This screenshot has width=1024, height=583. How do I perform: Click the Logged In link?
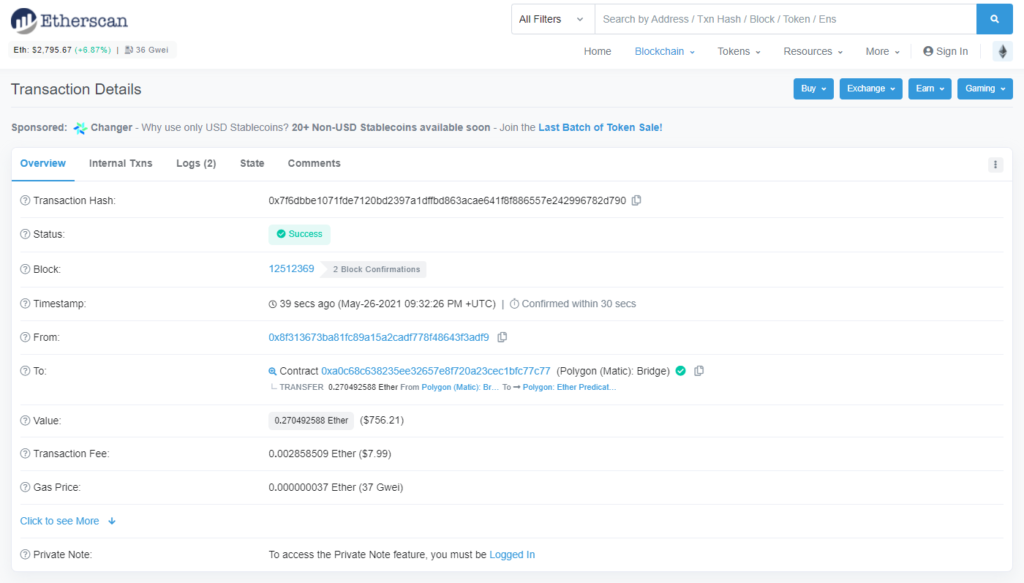click(512, 554)
